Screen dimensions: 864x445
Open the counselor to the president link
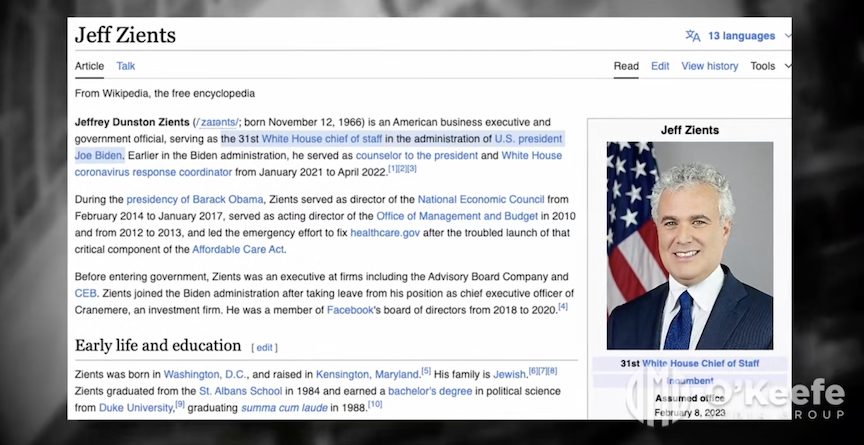coord(417,155)
